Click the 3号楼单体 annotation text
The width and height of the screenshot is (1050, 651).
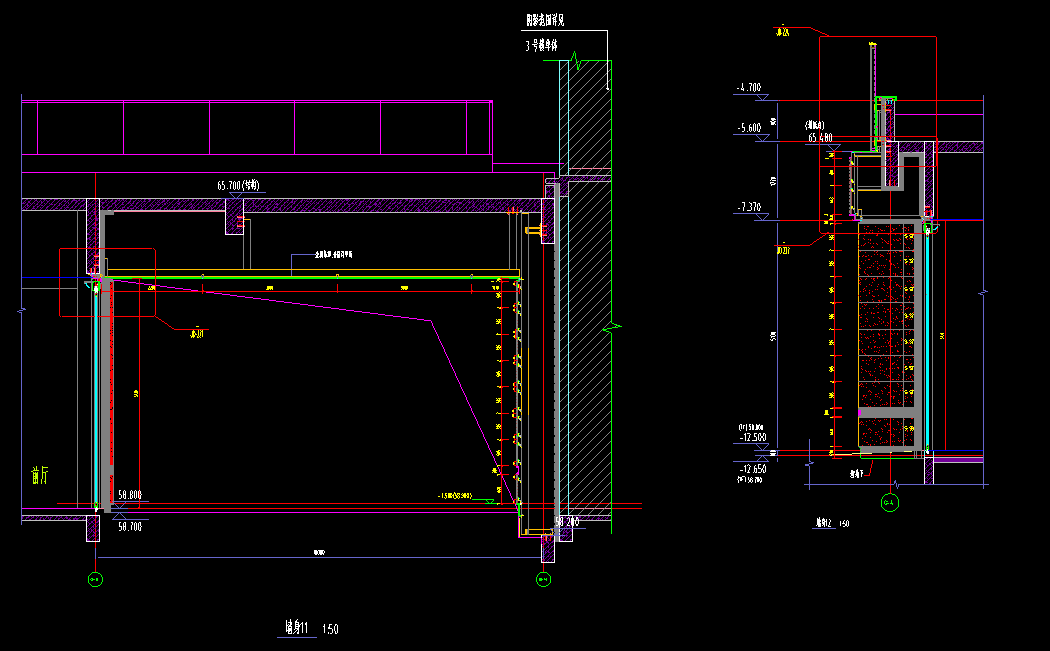(547, 45)
